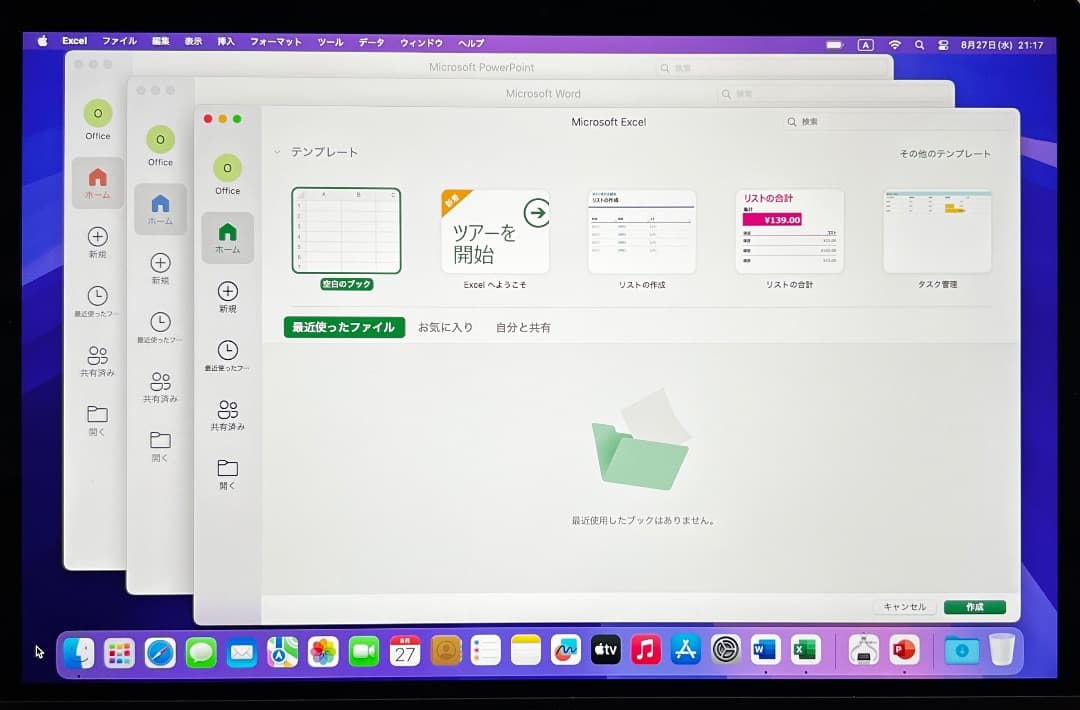Open その他のテンプレート link
The height and width of the screenshot is (710, 1080).
[944, 154]
